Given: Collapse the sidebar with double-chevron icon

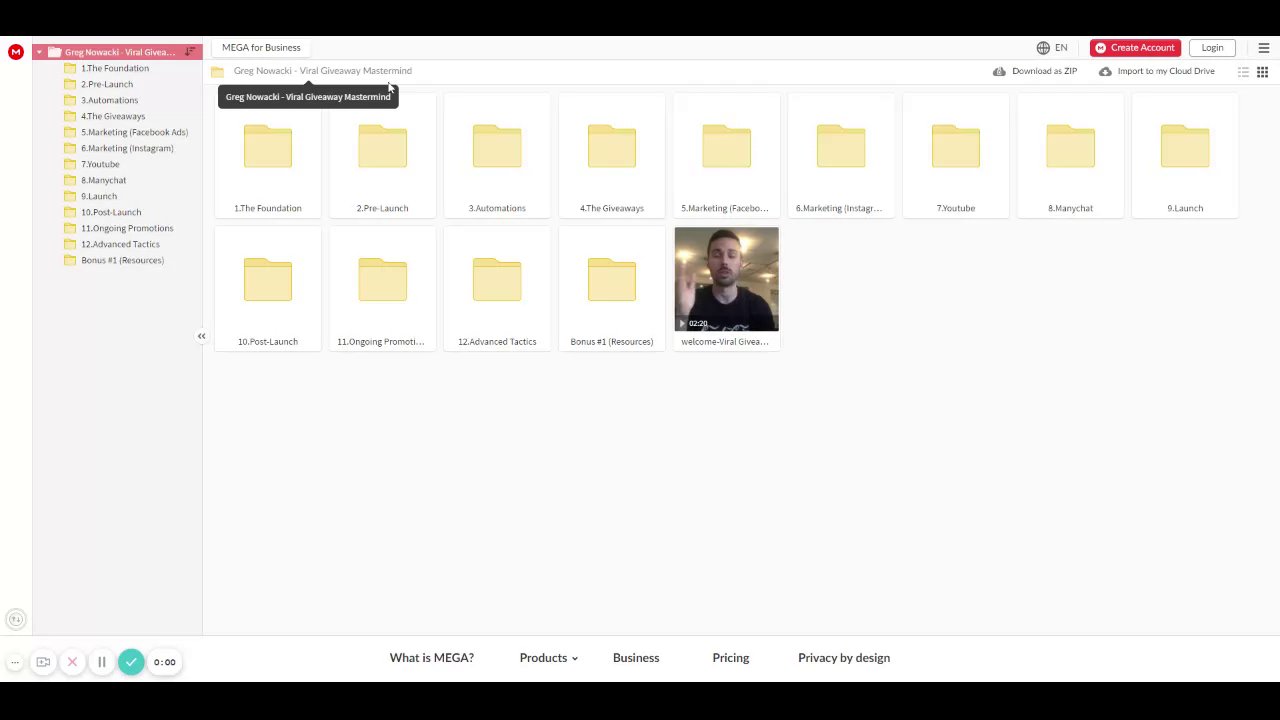Looking at the screenshot, I should tap(201, 336).
